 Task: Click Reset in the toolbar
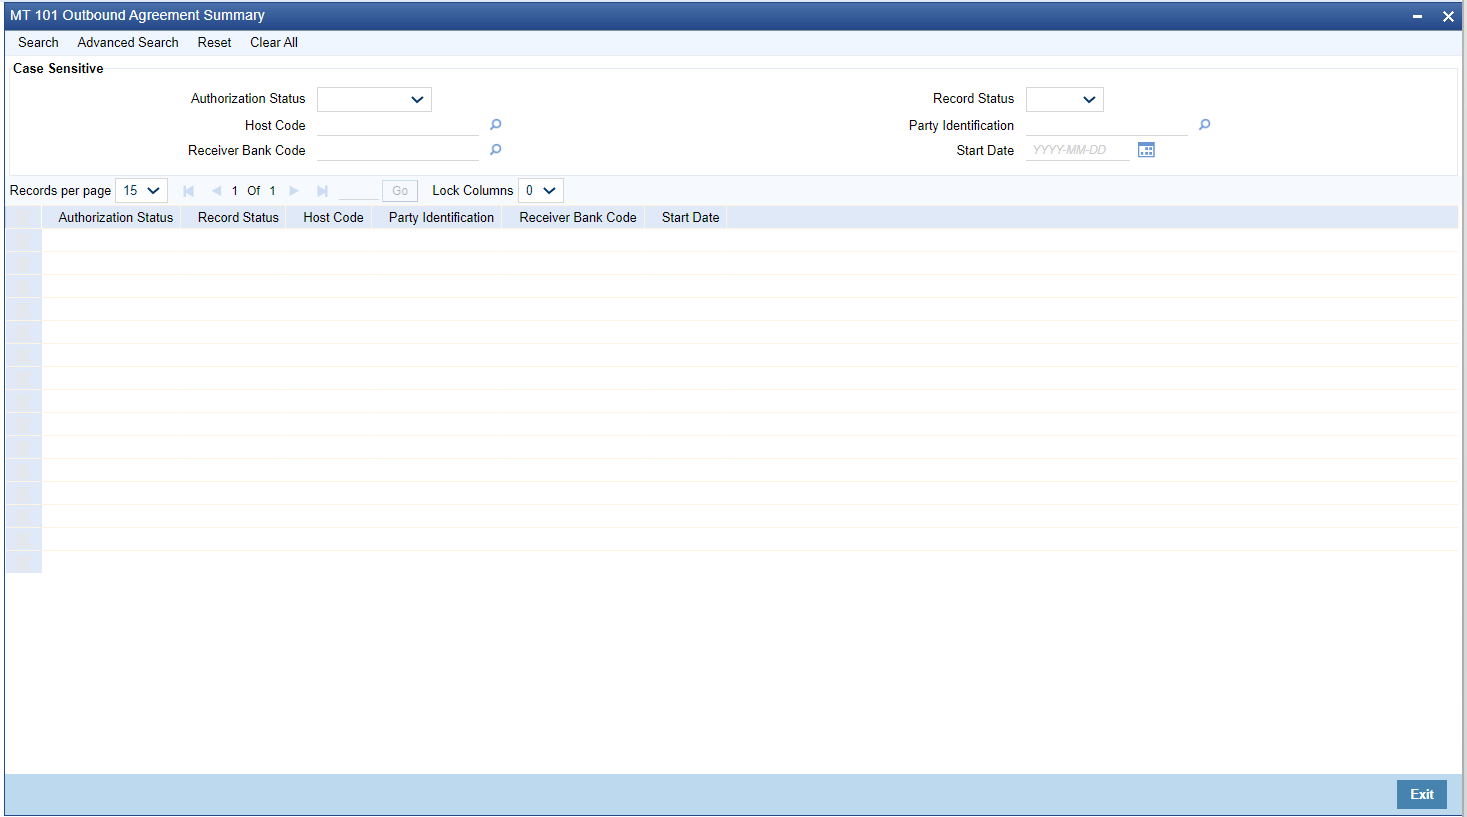click(214, 43)
